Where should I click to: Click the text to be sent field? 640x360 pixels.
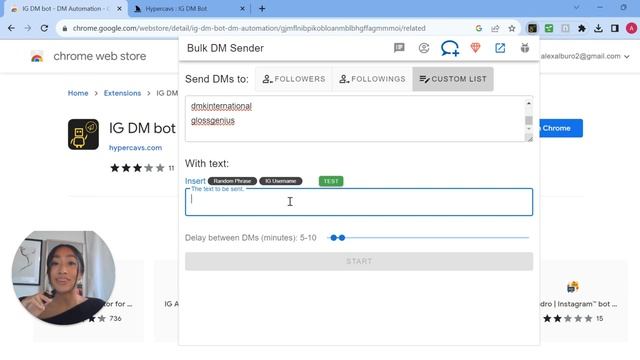(359, 202)
